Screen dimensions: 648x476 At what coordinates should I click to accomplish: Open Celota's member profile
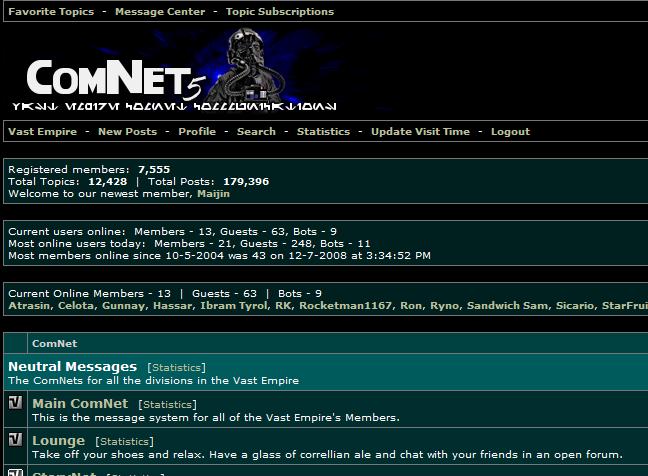click(76, 306)
